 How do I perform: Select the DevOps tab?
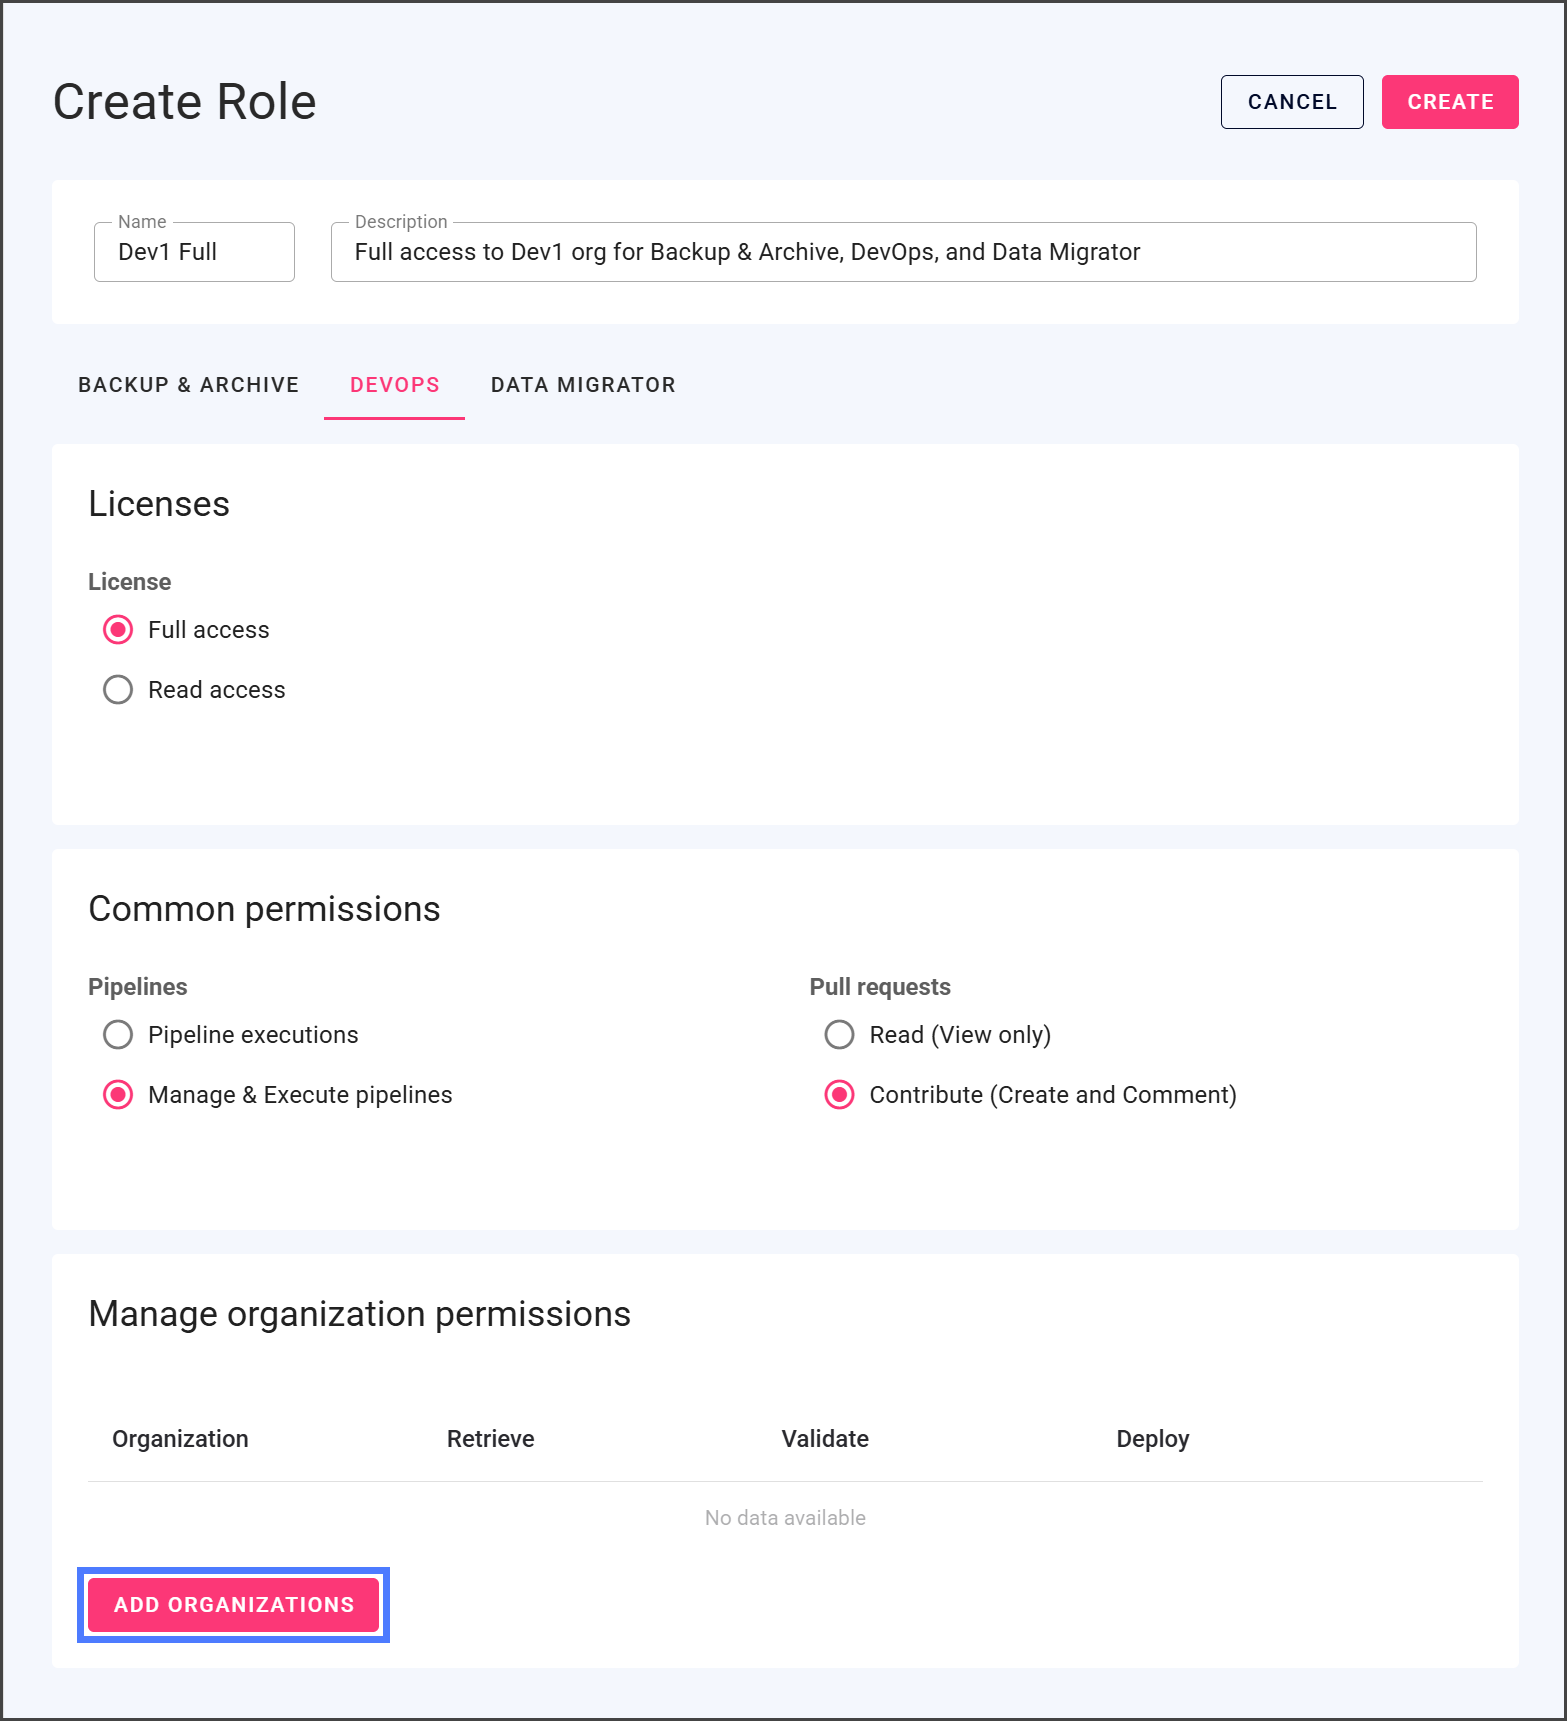point(394,385)
